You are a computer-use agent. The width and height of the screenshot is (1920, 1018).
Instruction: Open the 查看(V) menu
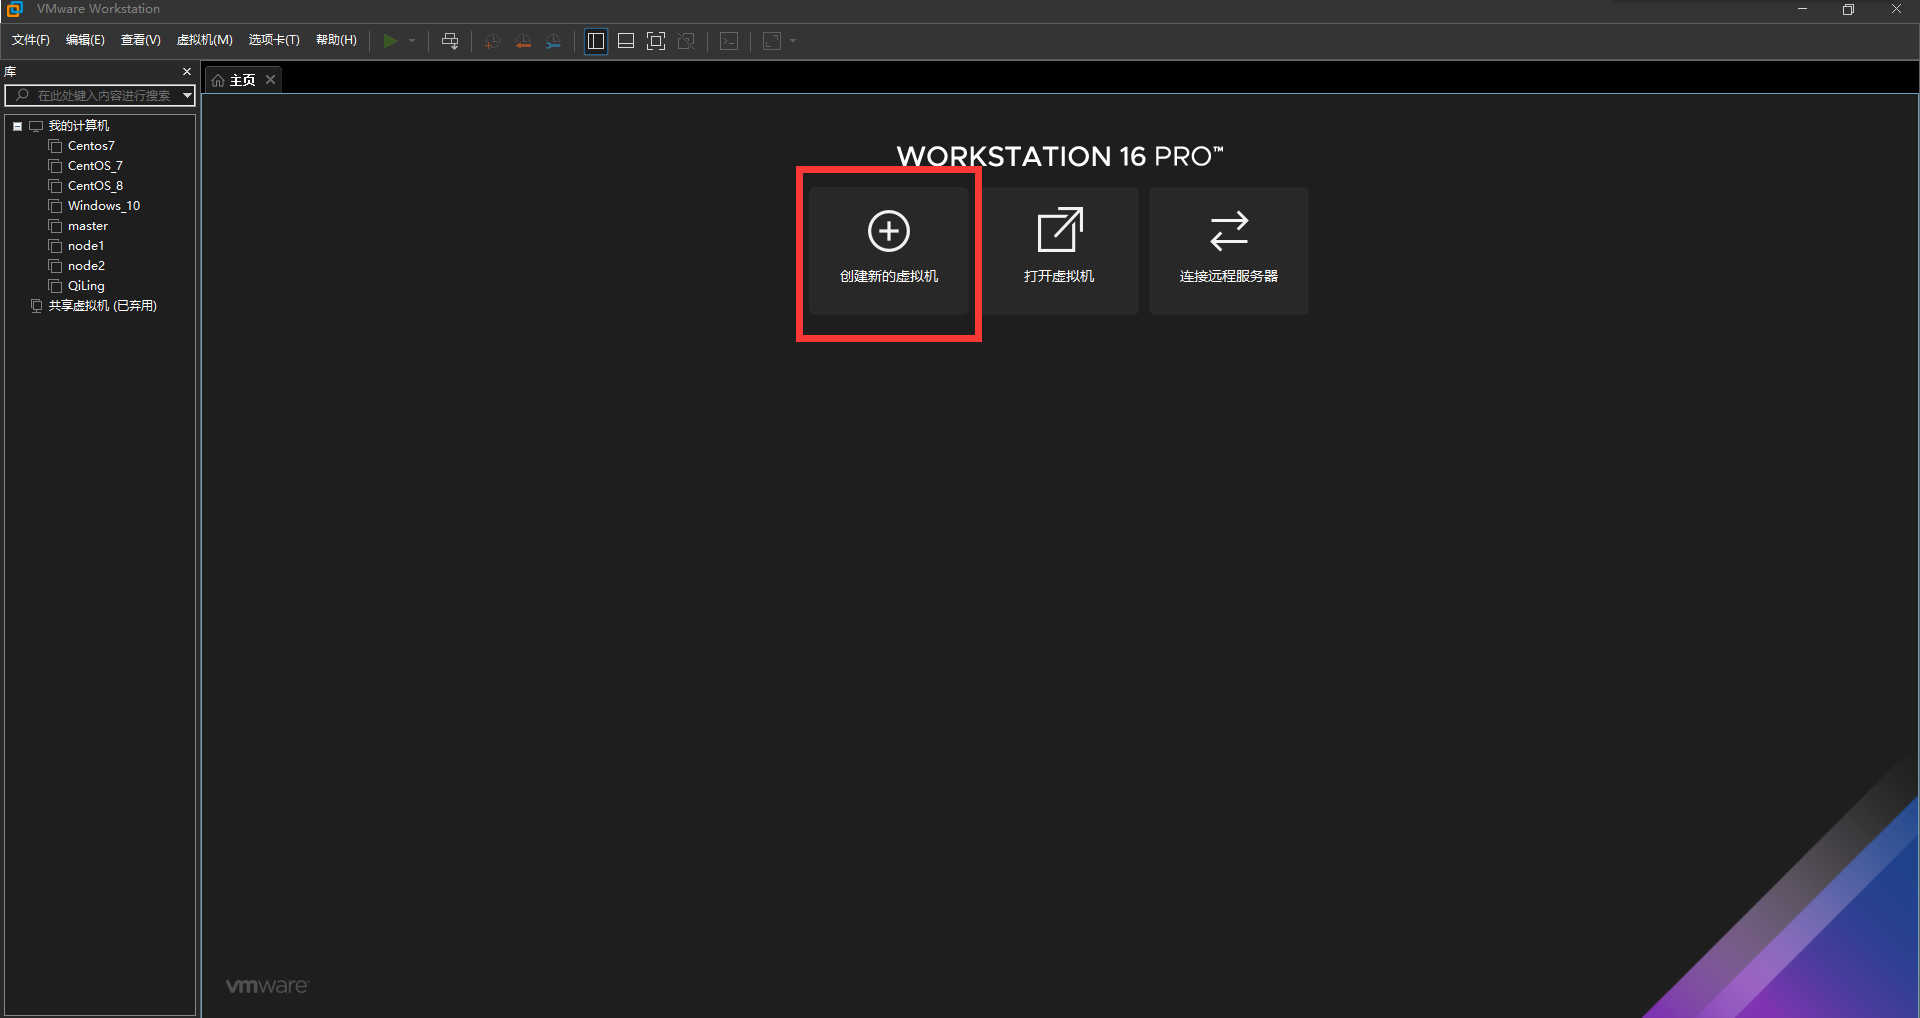[141, 40]
